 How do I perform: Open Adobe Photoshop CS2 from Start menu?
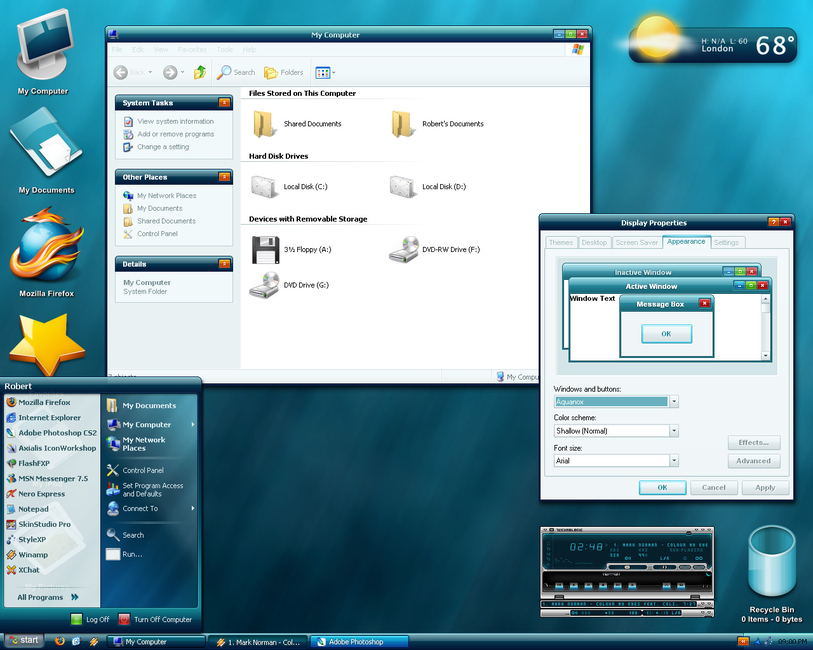tap(51, 433)
